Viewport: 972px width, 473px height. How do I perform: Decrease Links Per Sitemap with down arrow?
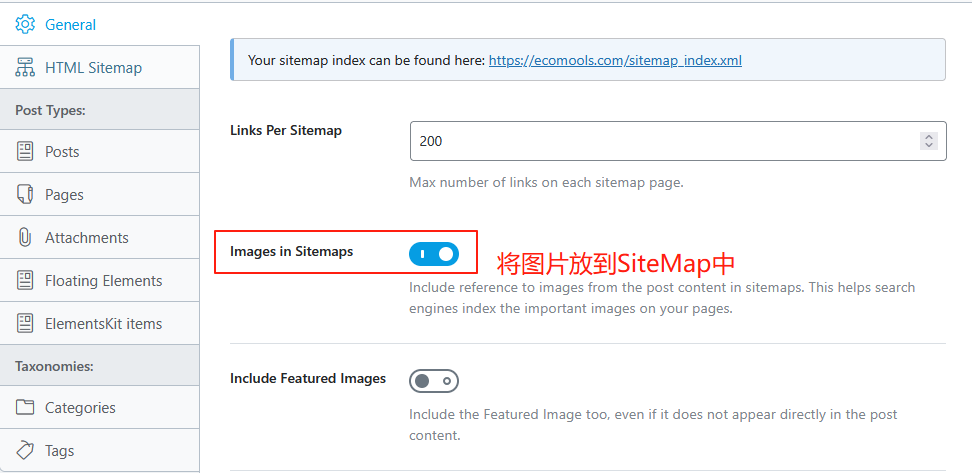click(x=929, y=145)
